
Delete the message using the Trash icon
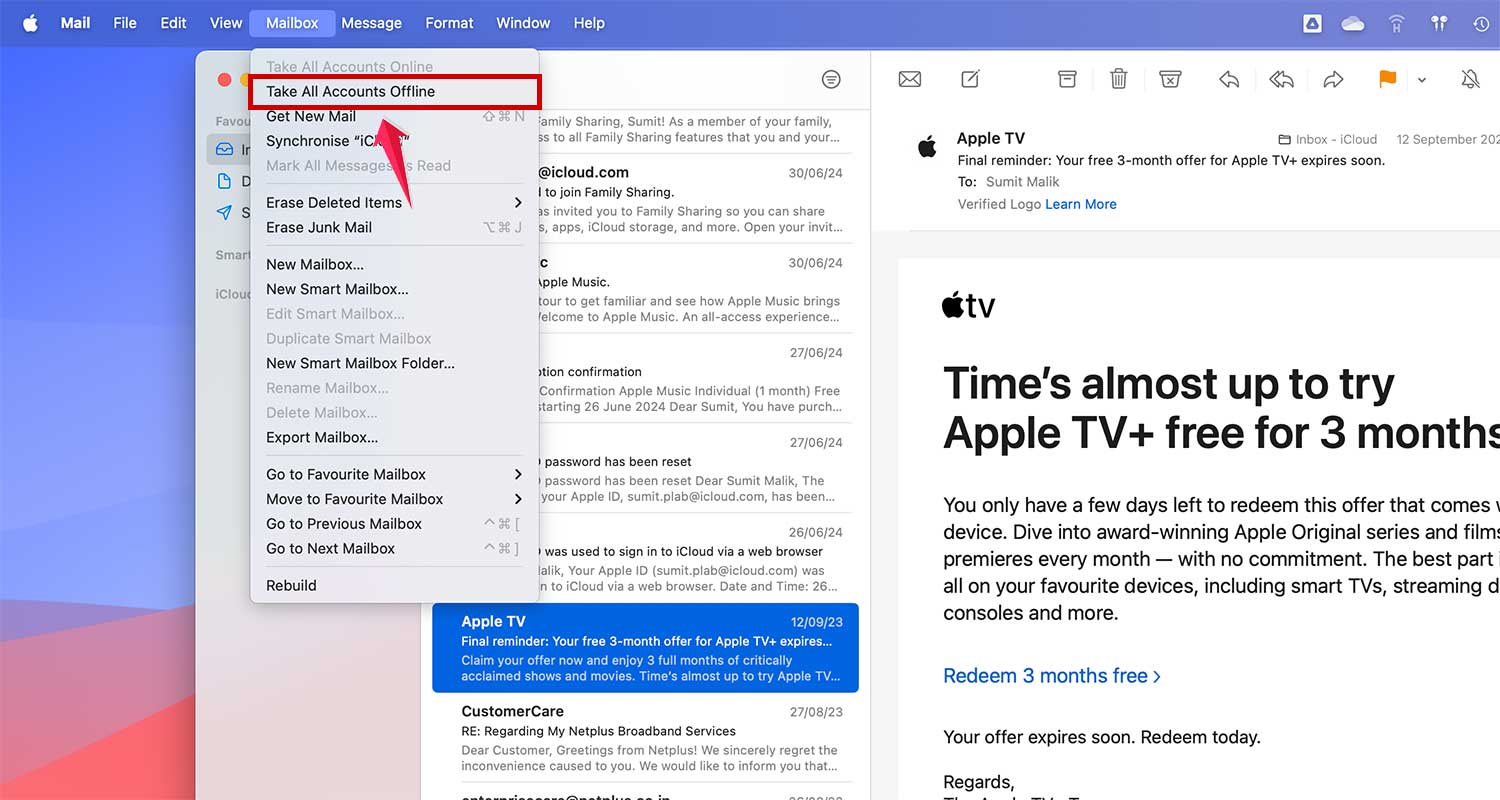1118,79
